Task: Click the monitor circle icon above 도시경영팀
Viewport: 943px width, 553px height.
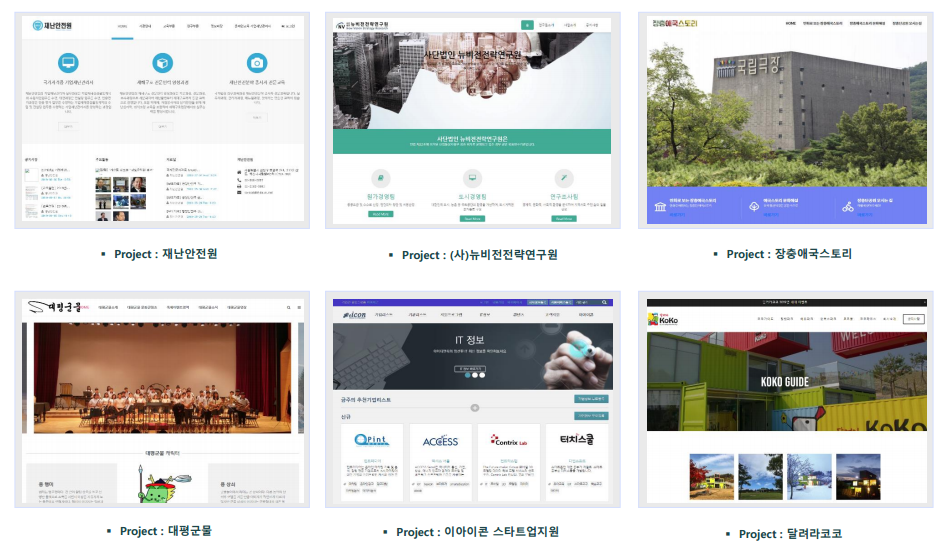Action: pyautogui.click(x=472, y=178)
